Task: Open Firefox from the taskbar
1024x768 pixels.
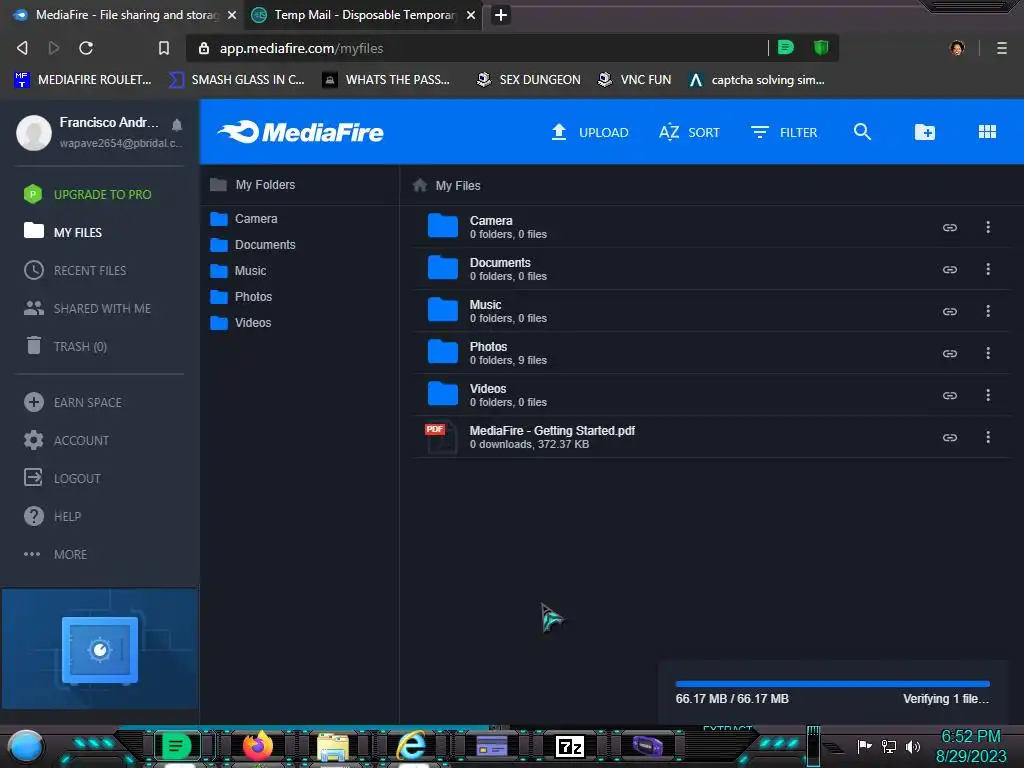Action: 257,745
